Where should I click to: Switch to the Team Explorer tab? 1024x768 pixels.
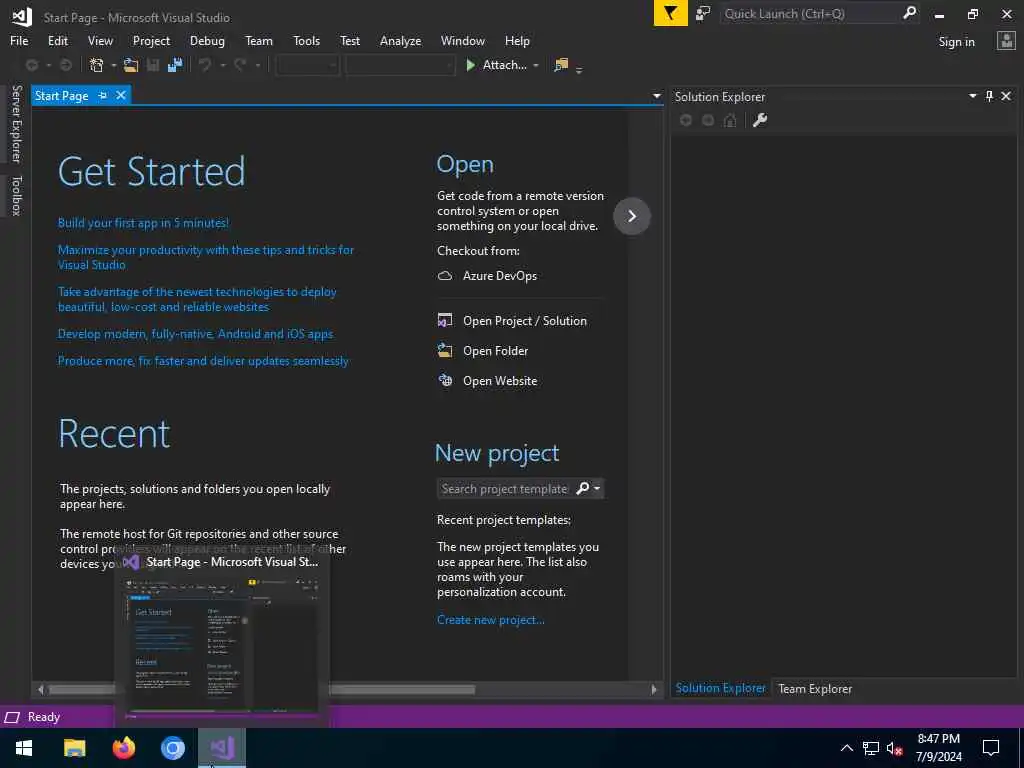click(x=814, y=688)
